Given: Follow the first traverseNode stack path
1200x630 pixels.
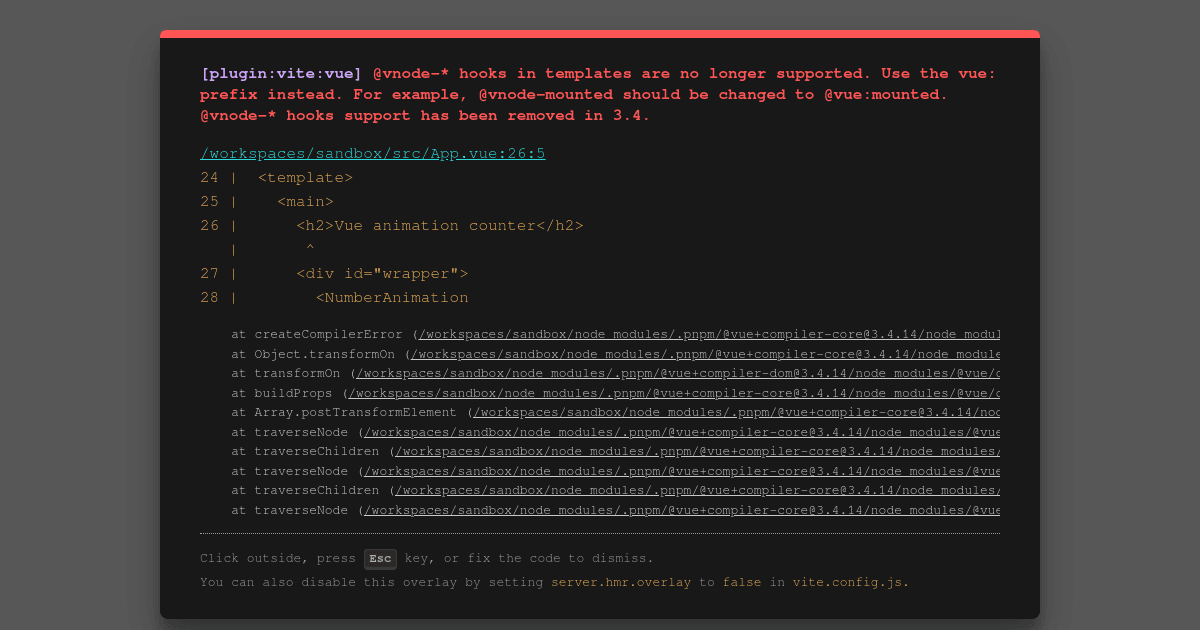Looking at the screenshot, I should pos(681,432).
